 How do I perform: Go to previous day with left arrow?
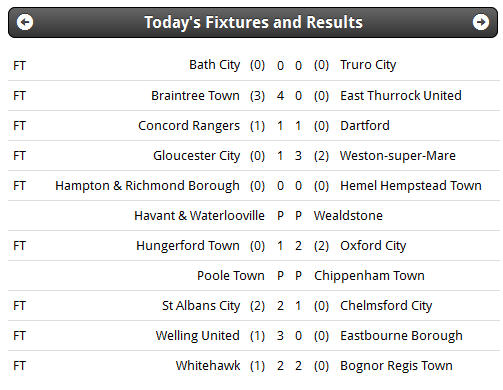(x=25, y=22)
